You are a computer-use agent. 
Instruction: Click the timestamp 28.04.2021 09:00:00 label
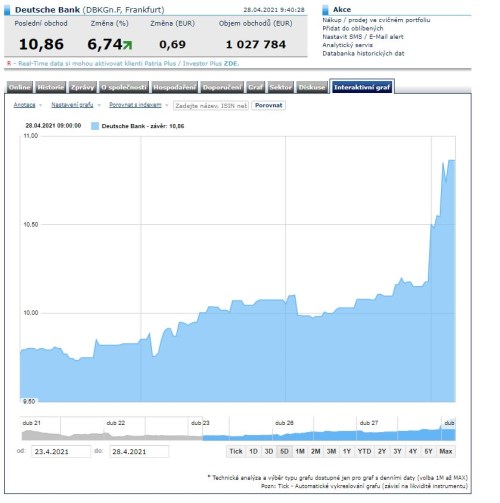53,126
